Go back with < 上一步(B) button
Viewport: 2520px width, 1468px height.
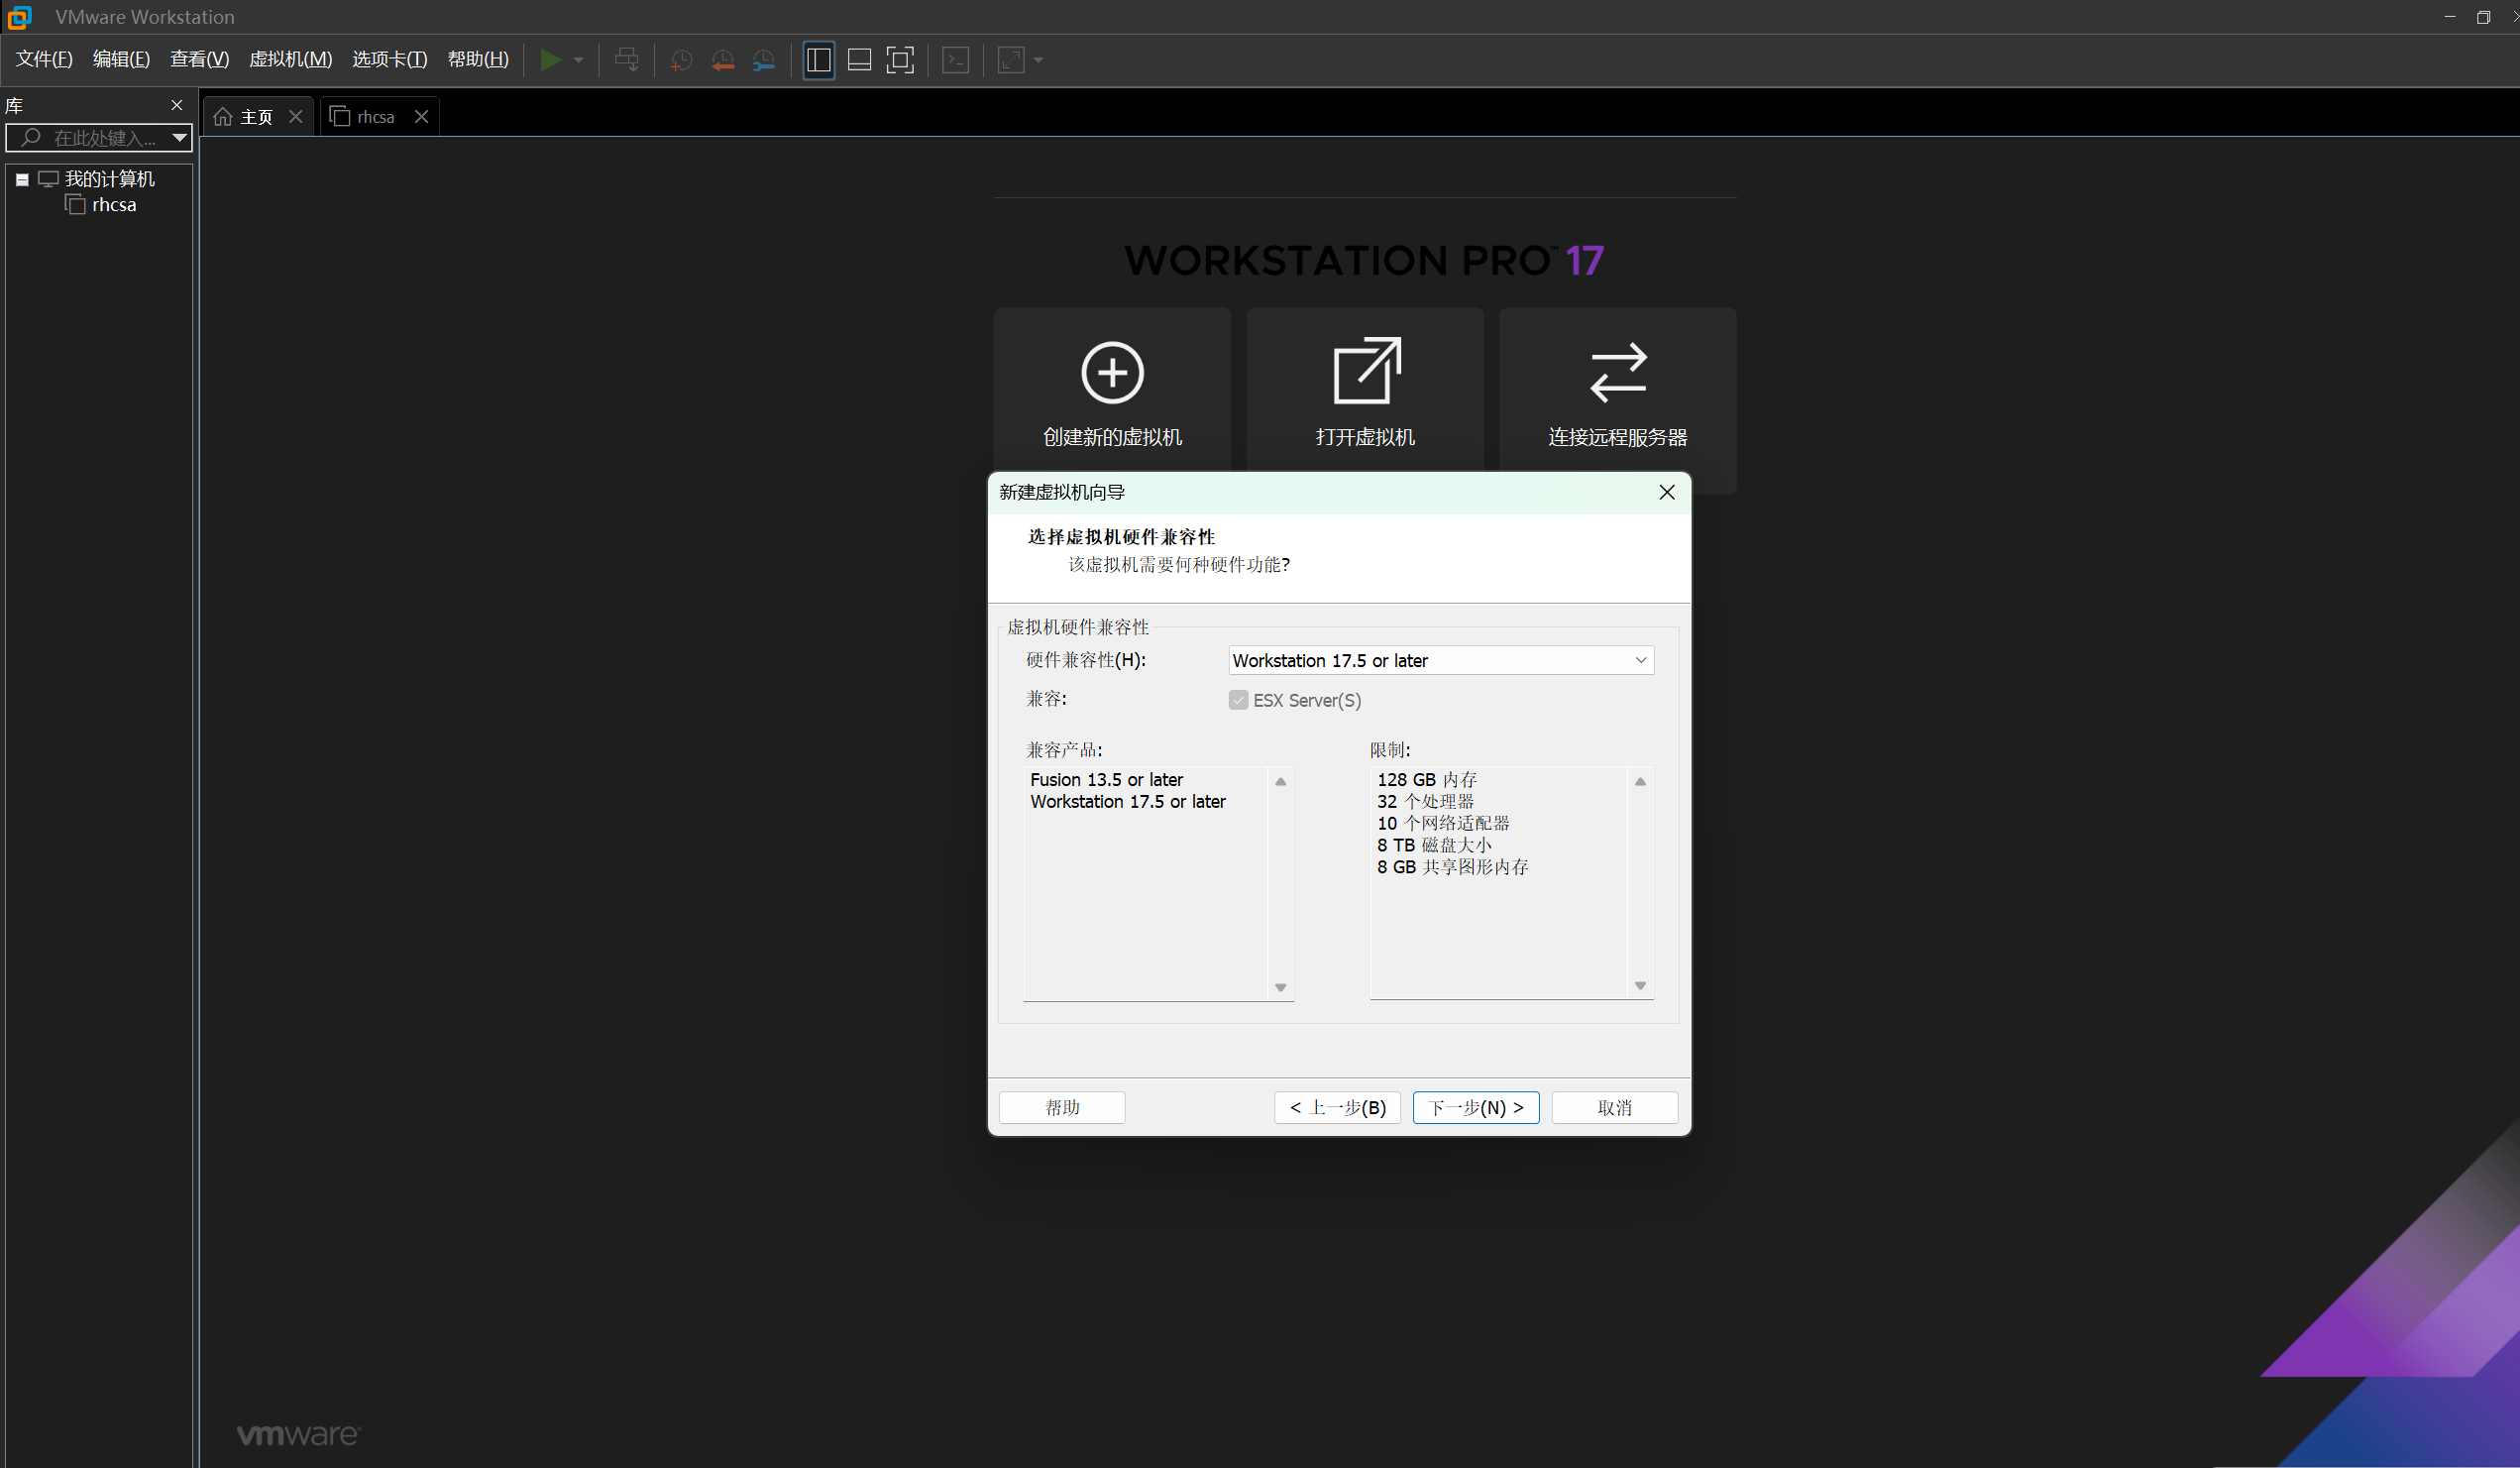click(x=1337, y=1107)
